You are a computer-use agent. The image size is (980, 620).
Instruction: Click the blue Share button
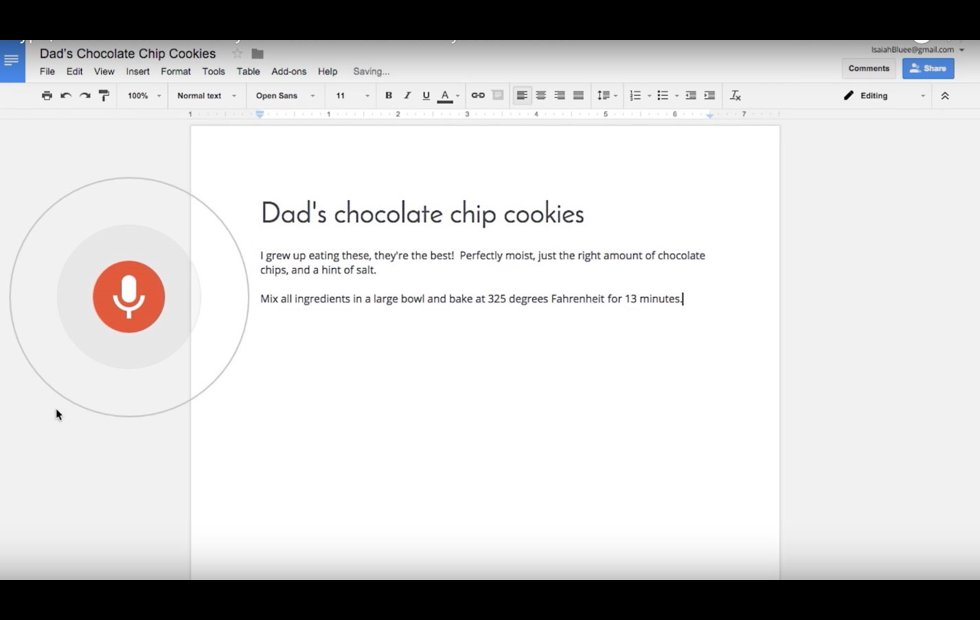927,68
